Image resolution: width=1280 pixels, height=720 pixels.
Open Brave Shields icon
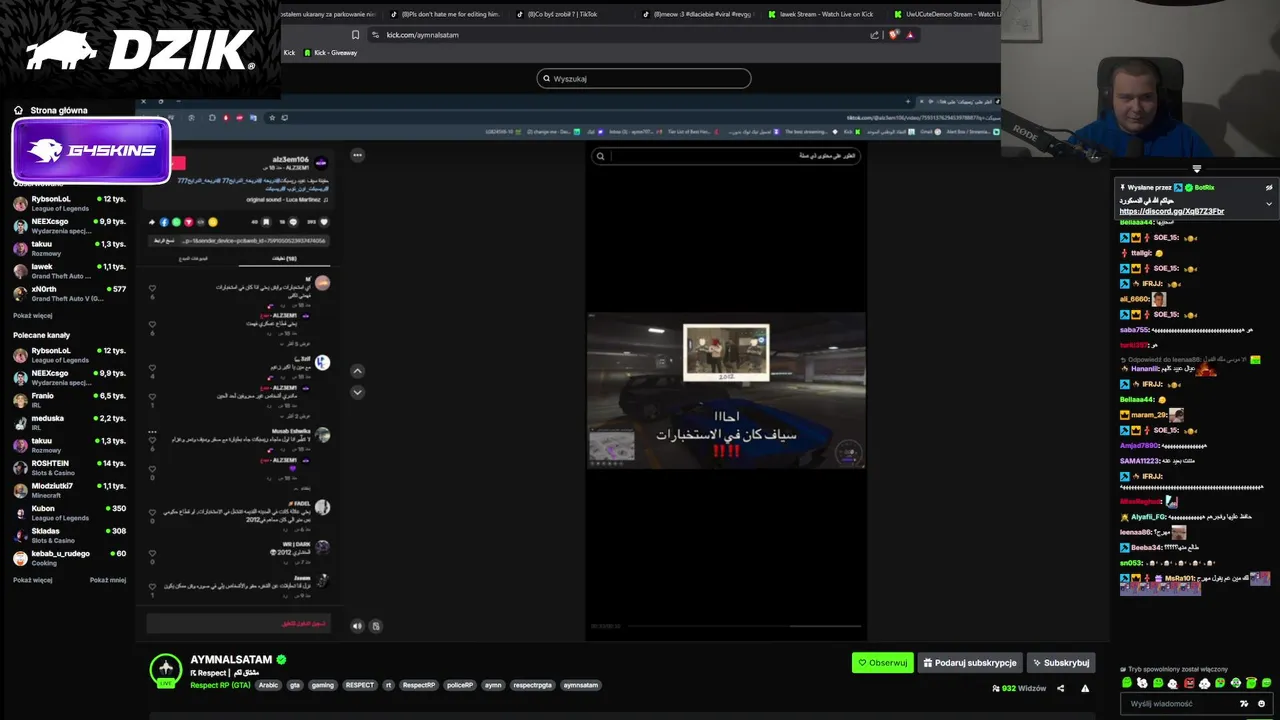(x=894, y=35)
